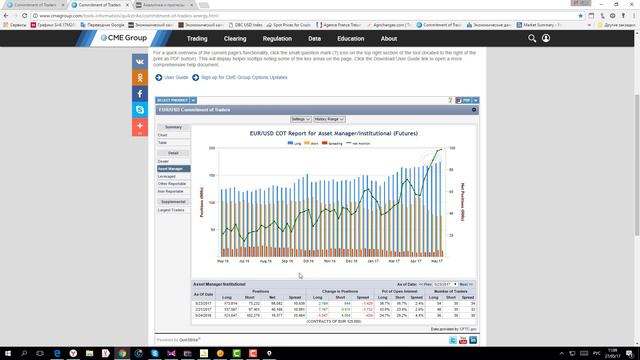Toggle Spreading series in chart legend

332,143
